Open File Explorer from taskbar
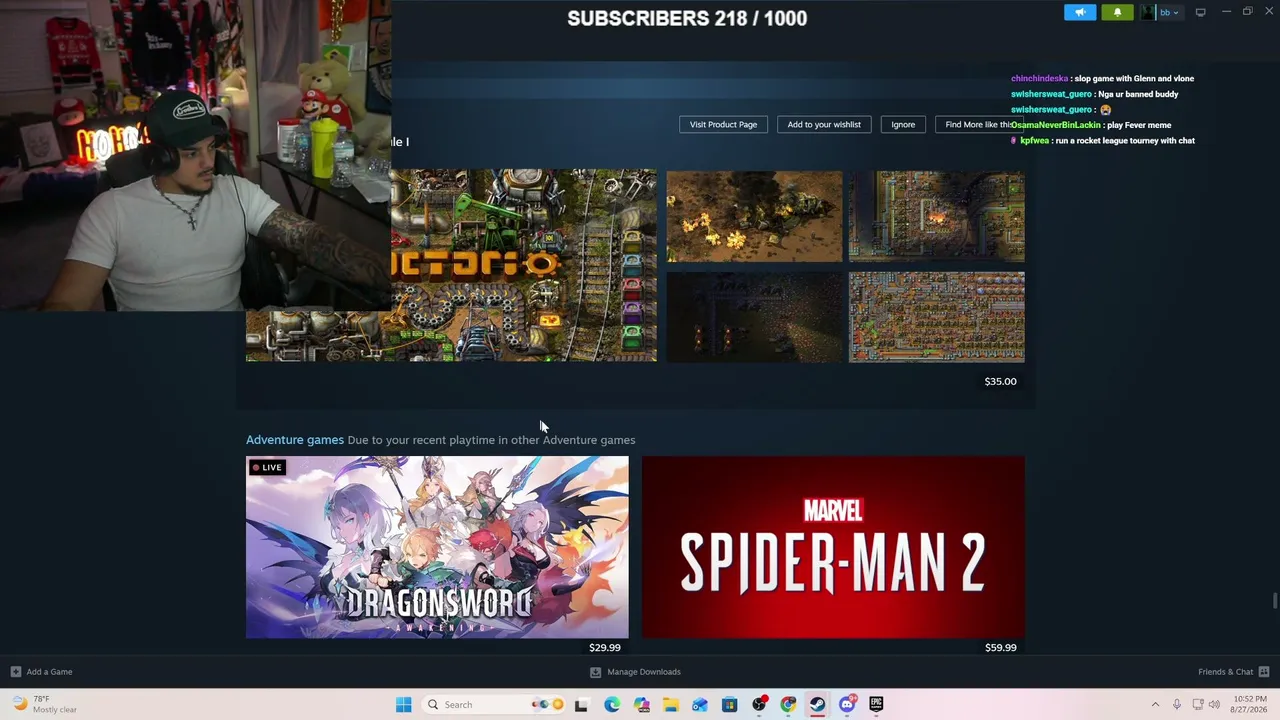The height and width of the screenshot is (720, 1280). point(670,705)
